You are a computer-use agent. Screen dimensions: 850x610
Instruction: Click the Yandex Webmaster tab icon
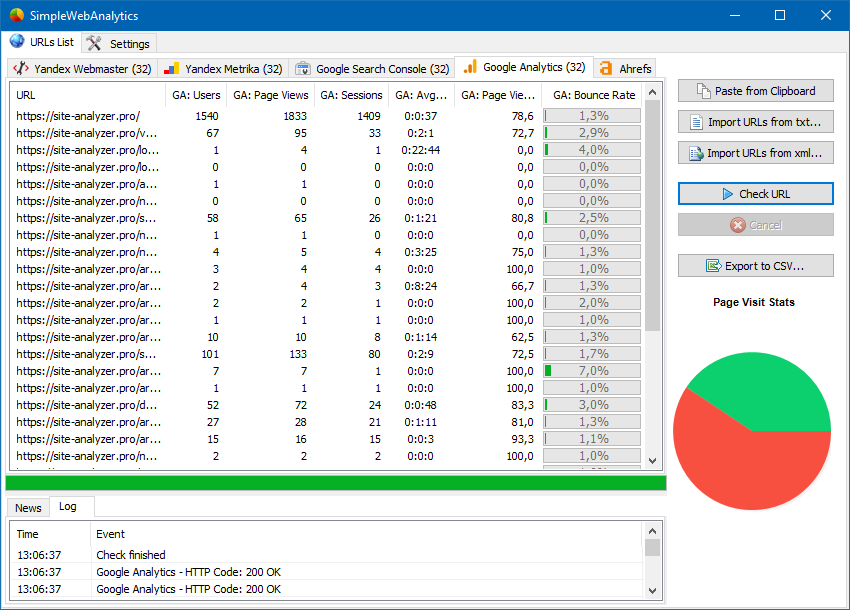[21, 68]
